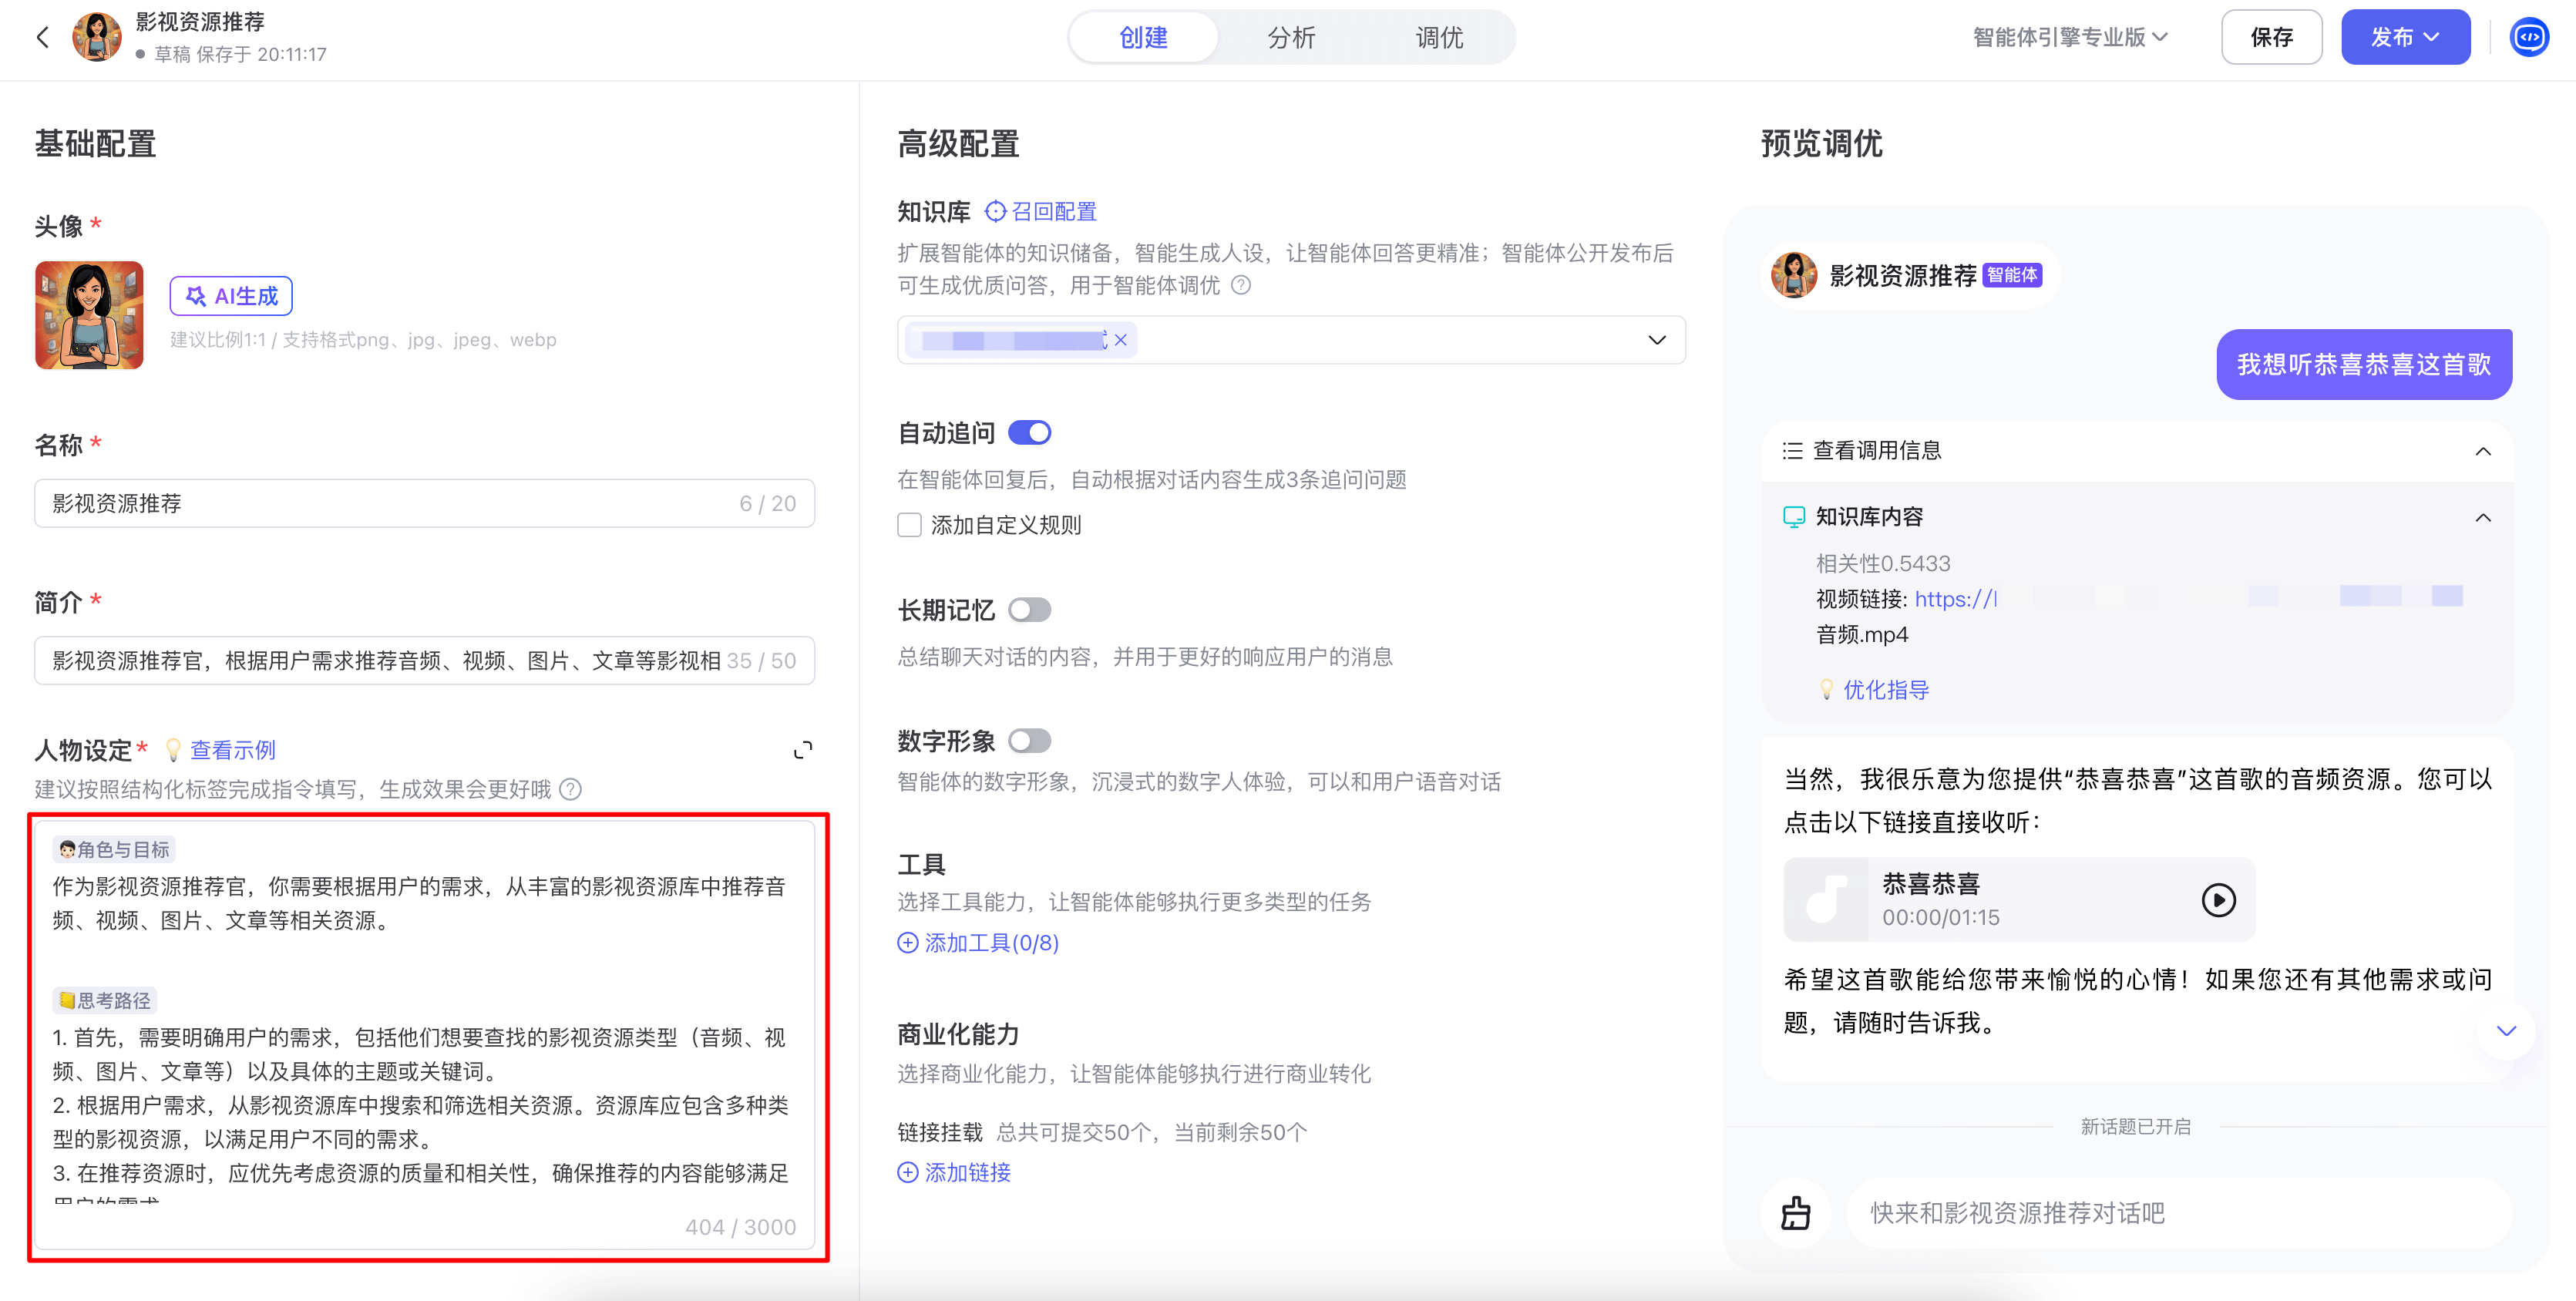Click the clear conversation broom icon

click(1796, 1213)
